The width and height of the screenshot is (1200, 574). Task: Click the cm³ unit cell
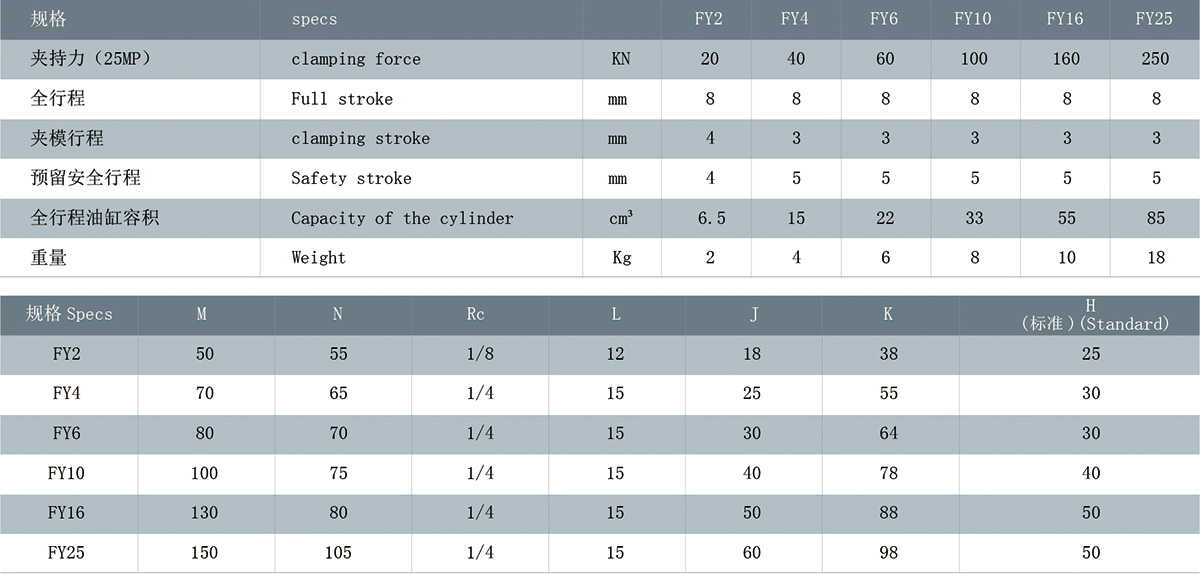620,218
